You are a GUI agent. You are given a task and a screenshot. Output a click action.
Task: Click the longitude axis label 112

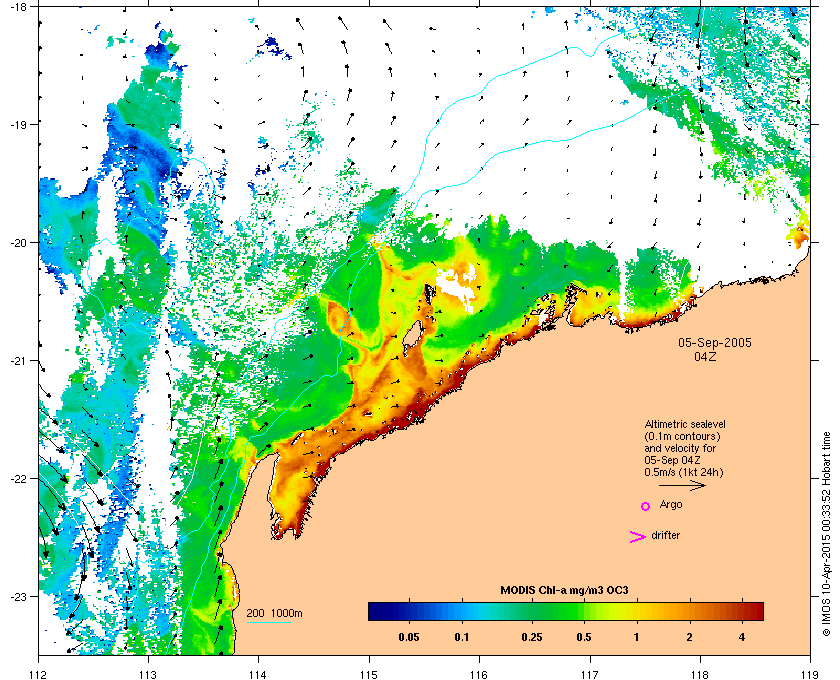pos(39,674)
